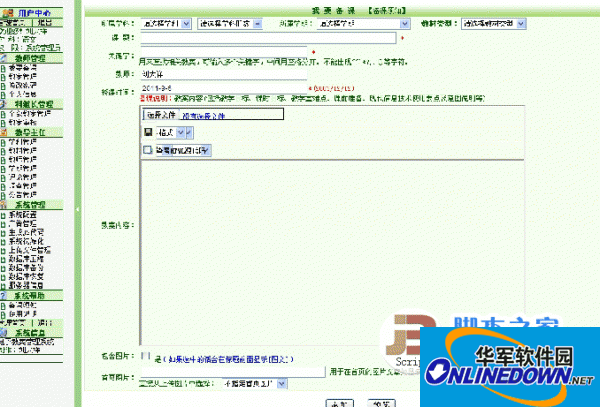Click the left submit button at page bottom
The height and width of the screenshot is (407, 600).
click(340, 403)
